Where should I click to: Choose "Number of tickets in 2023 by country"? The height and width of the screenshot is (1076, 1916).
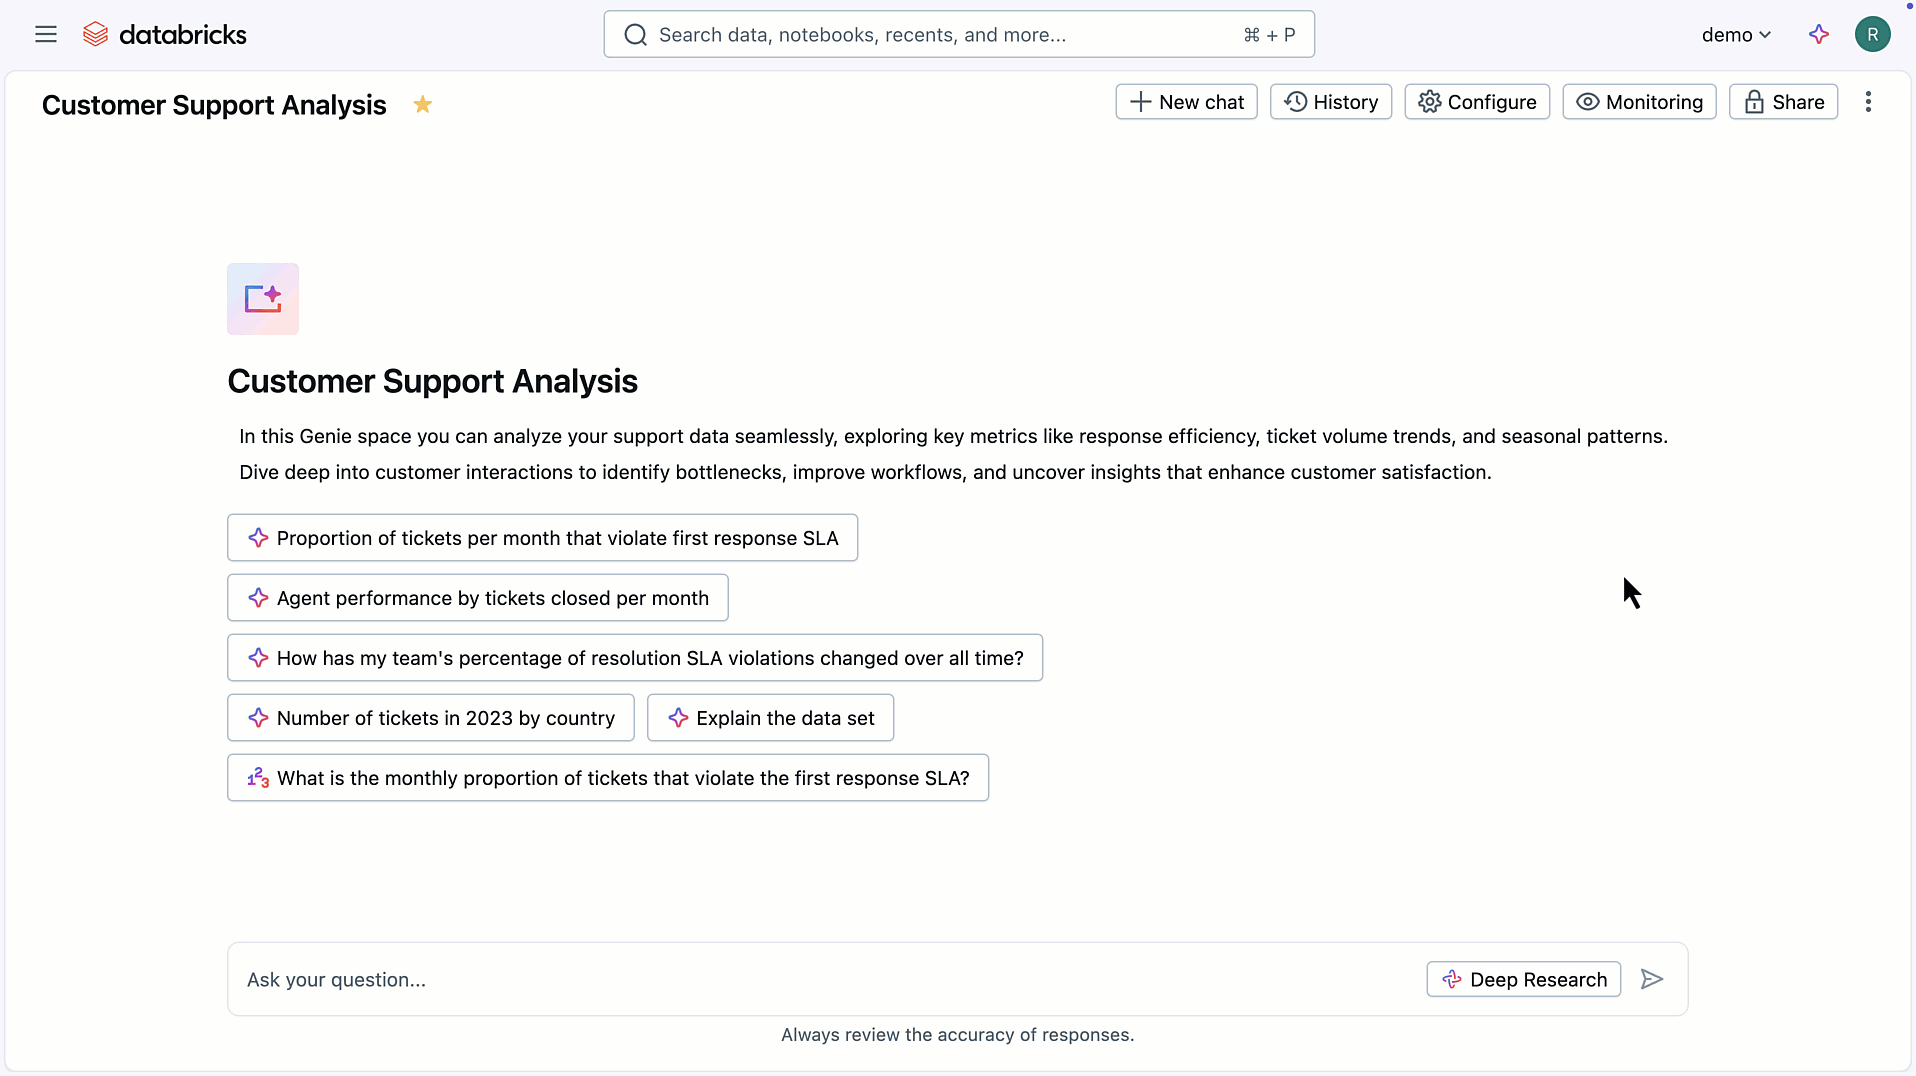[x=431, y=718]
